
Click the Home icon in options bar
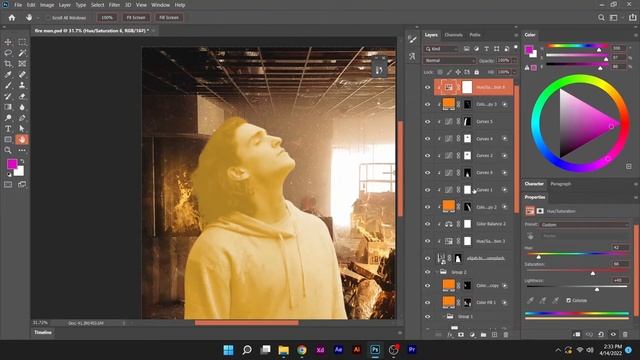(x=12, y=18)
